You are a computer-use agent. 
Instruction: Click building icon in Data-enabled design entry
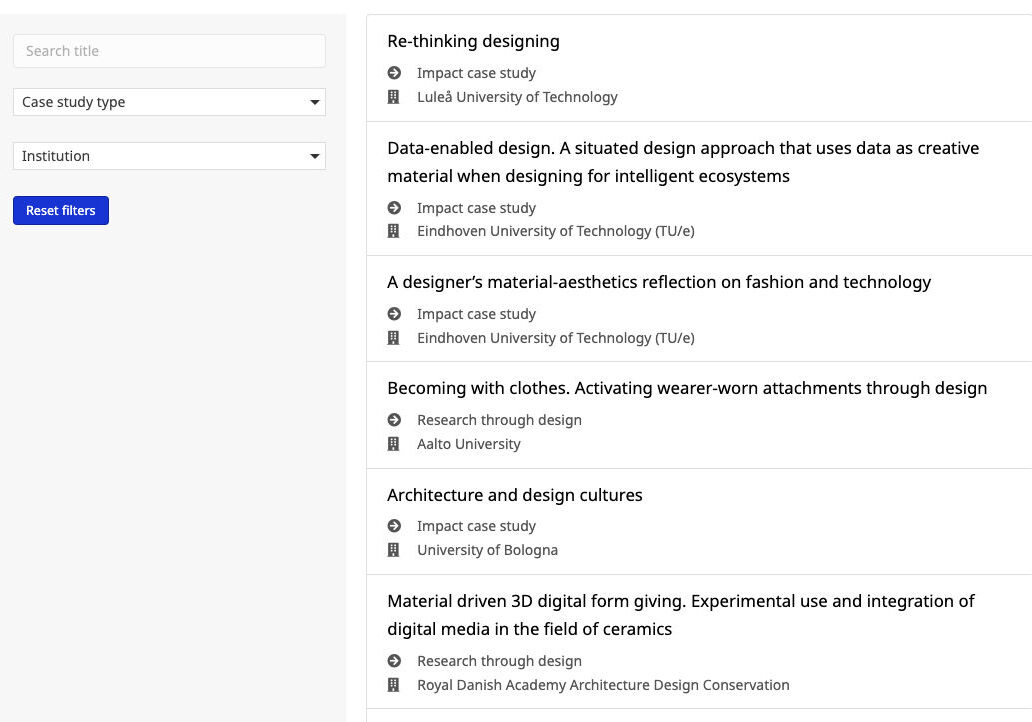coord(394,231)
